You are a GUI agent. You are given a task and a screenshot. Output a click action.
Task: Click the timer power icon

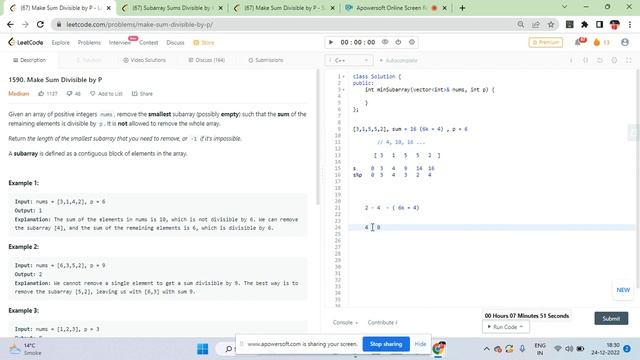coord(398,42)
